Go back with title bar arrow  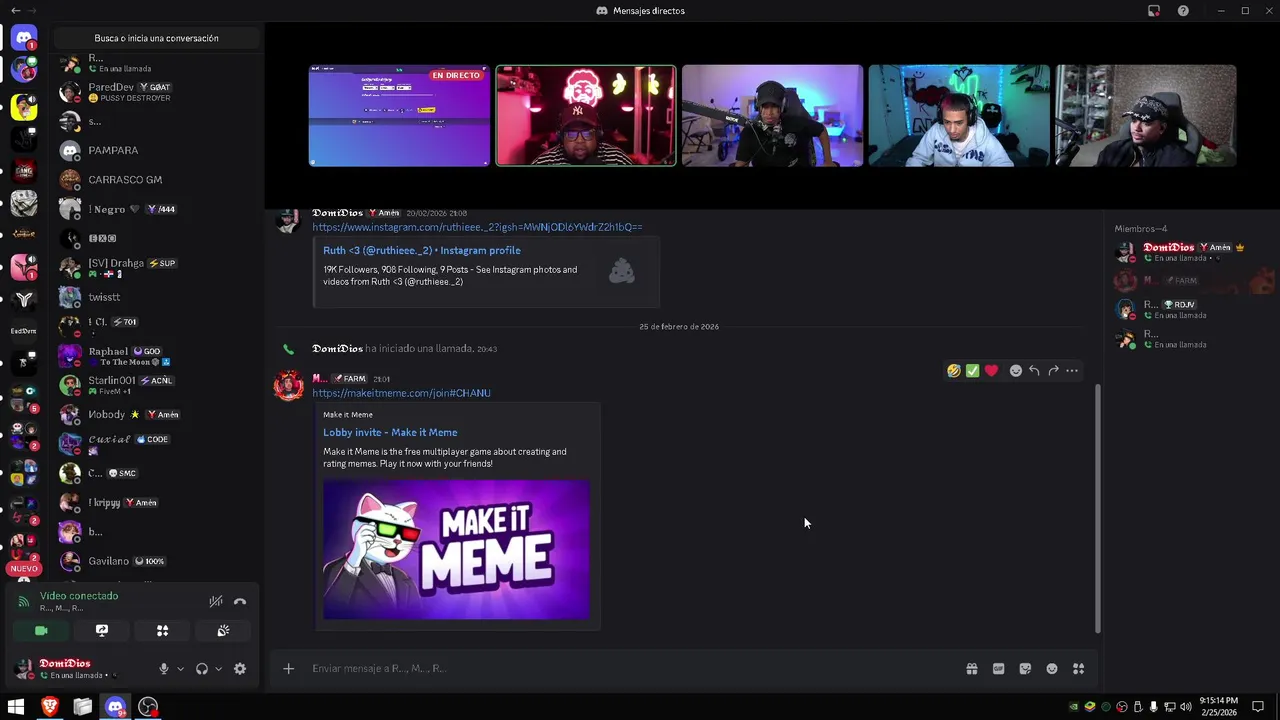15,11
